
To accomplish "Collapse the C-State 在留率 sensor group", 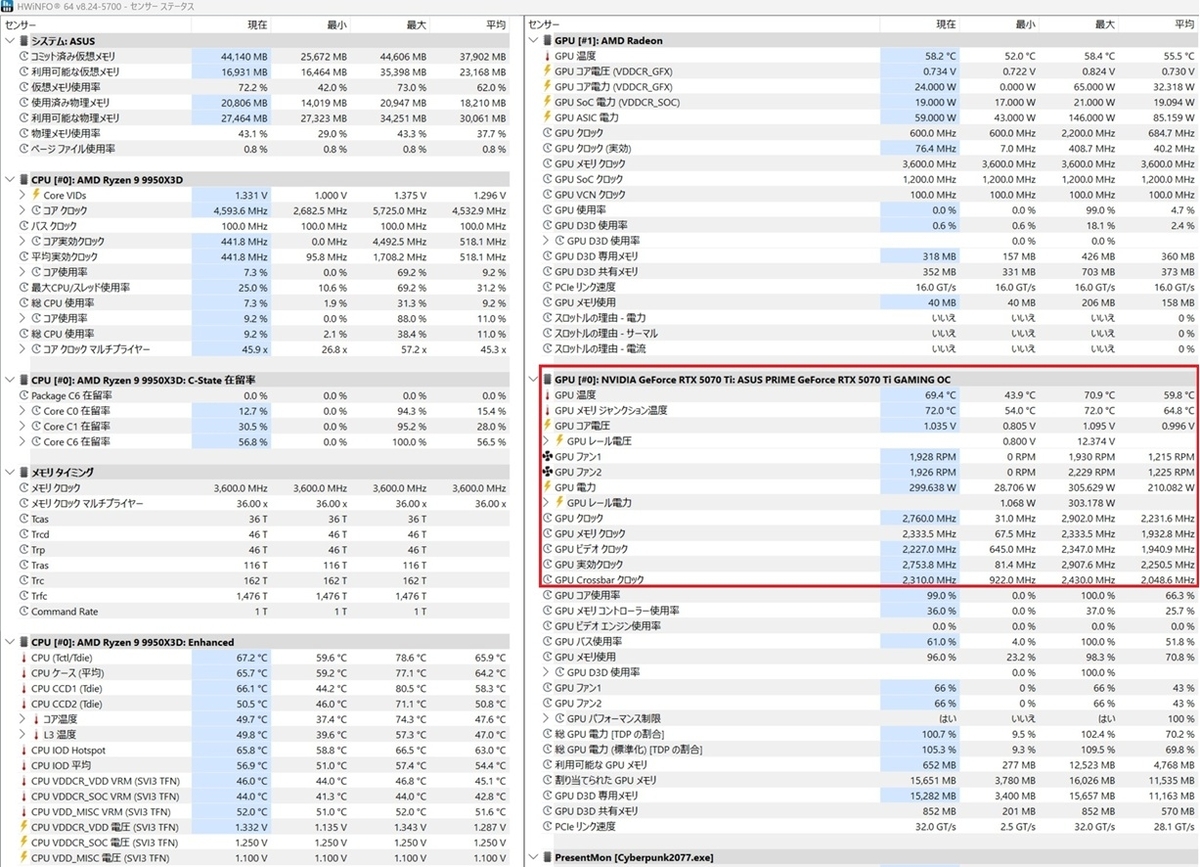I will tap(10, 380).
